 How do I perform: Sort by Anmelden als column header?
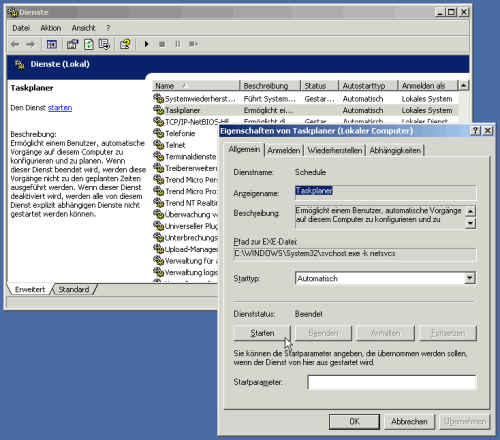point(428,86)
